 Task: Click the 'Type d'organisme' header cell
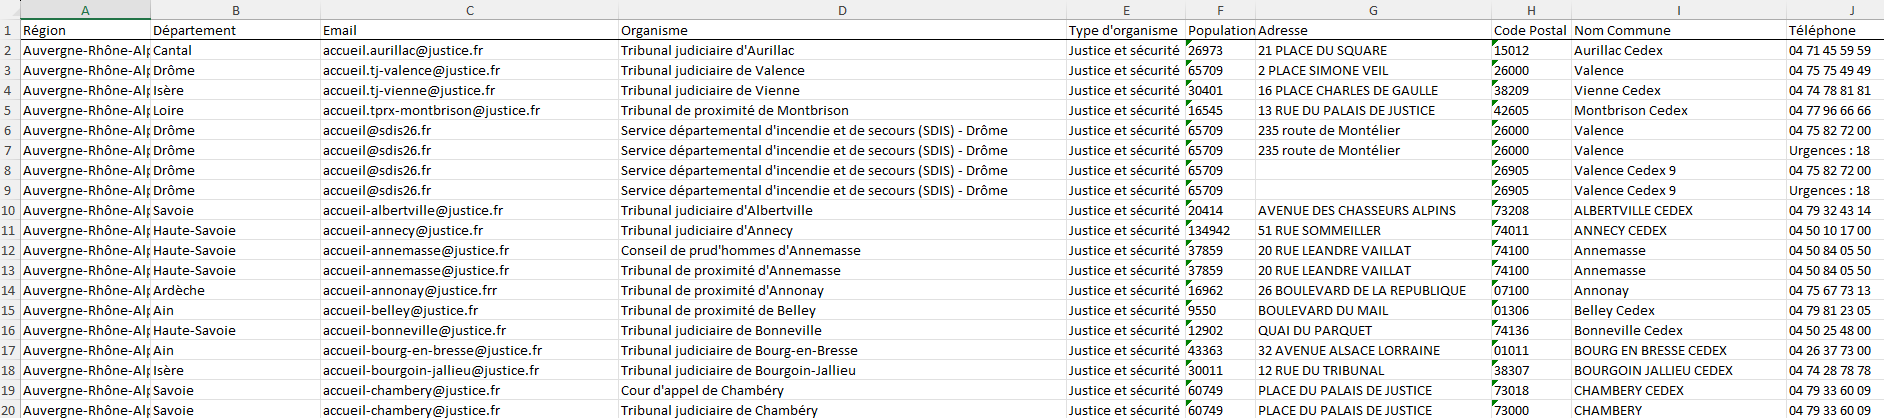pyautogui.click(x=1126, y=30)
